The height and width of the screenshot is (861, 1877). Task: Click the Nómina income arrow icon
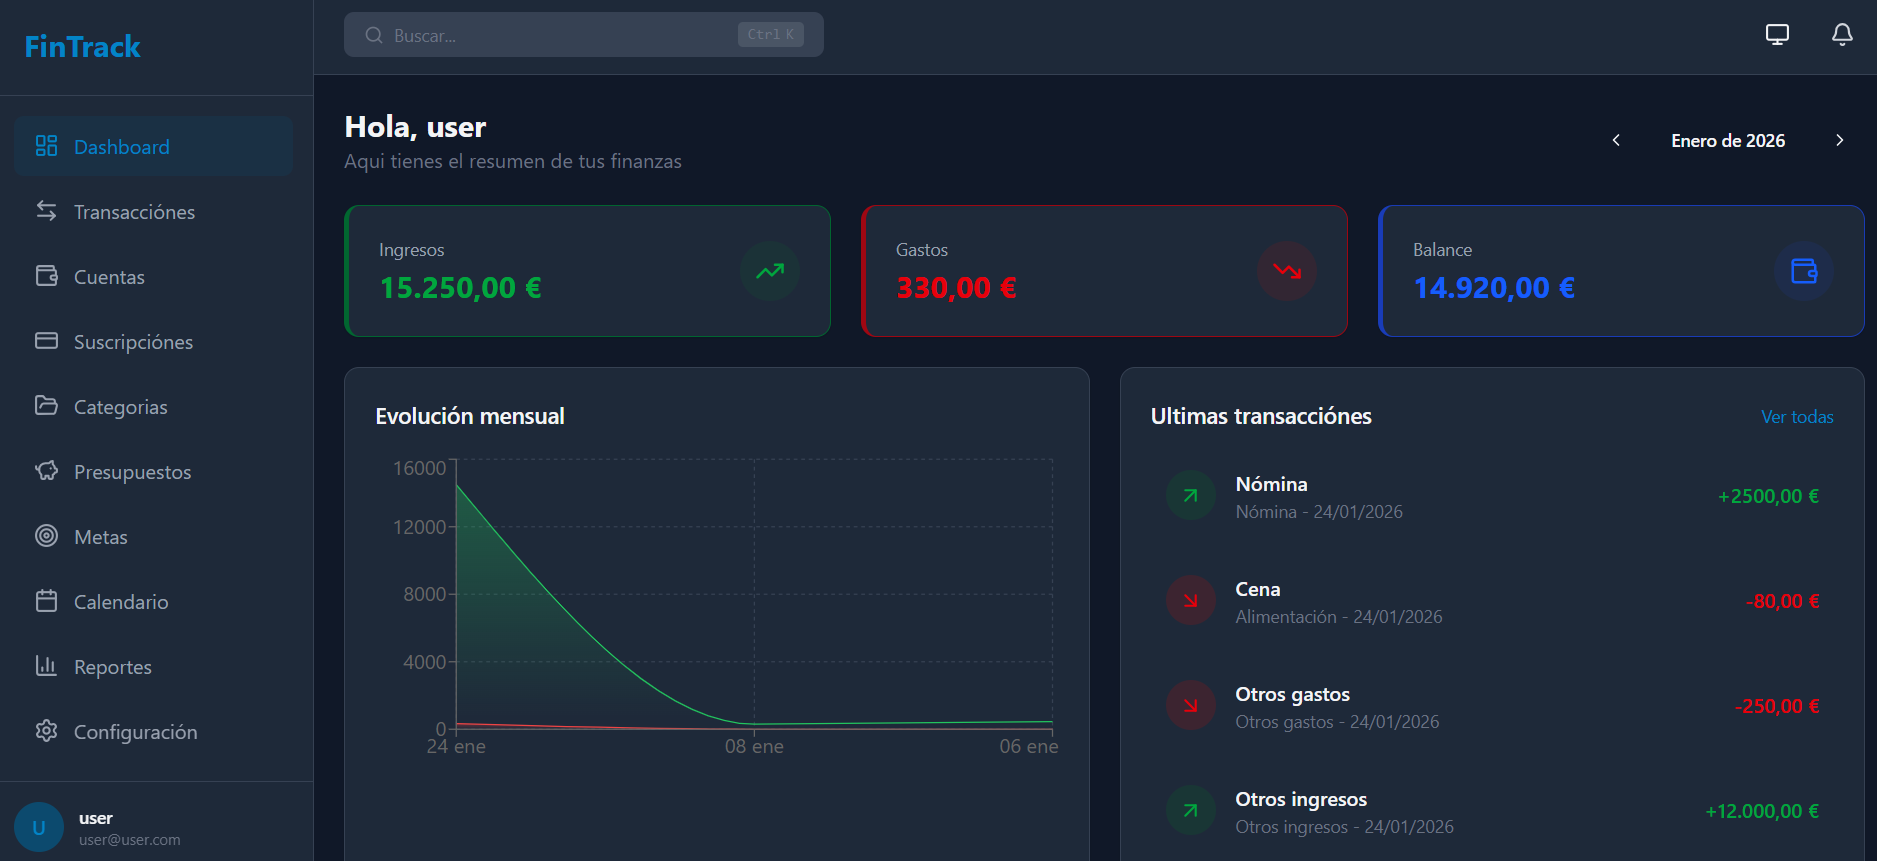pos(1190,496)
